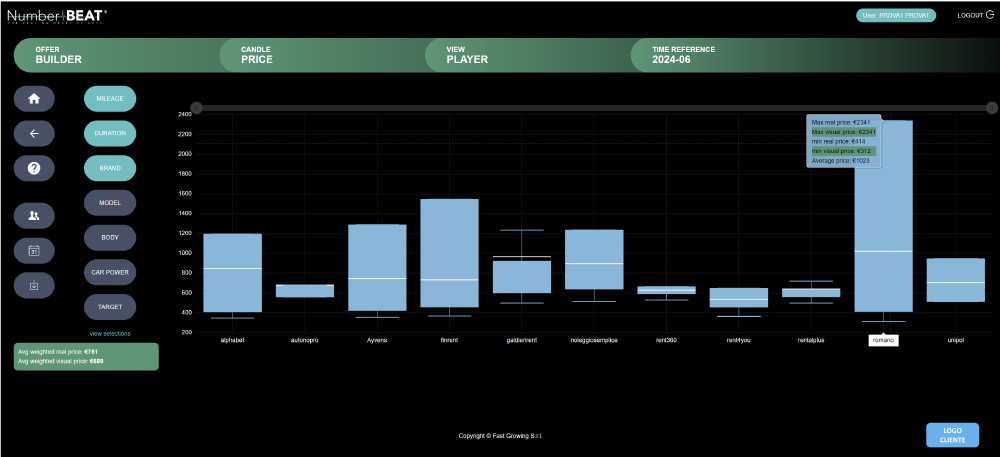The image size is (1000, 457).
Task: Click the User: PROVA1 PROVA1 badge
Action: pos(895,15)
